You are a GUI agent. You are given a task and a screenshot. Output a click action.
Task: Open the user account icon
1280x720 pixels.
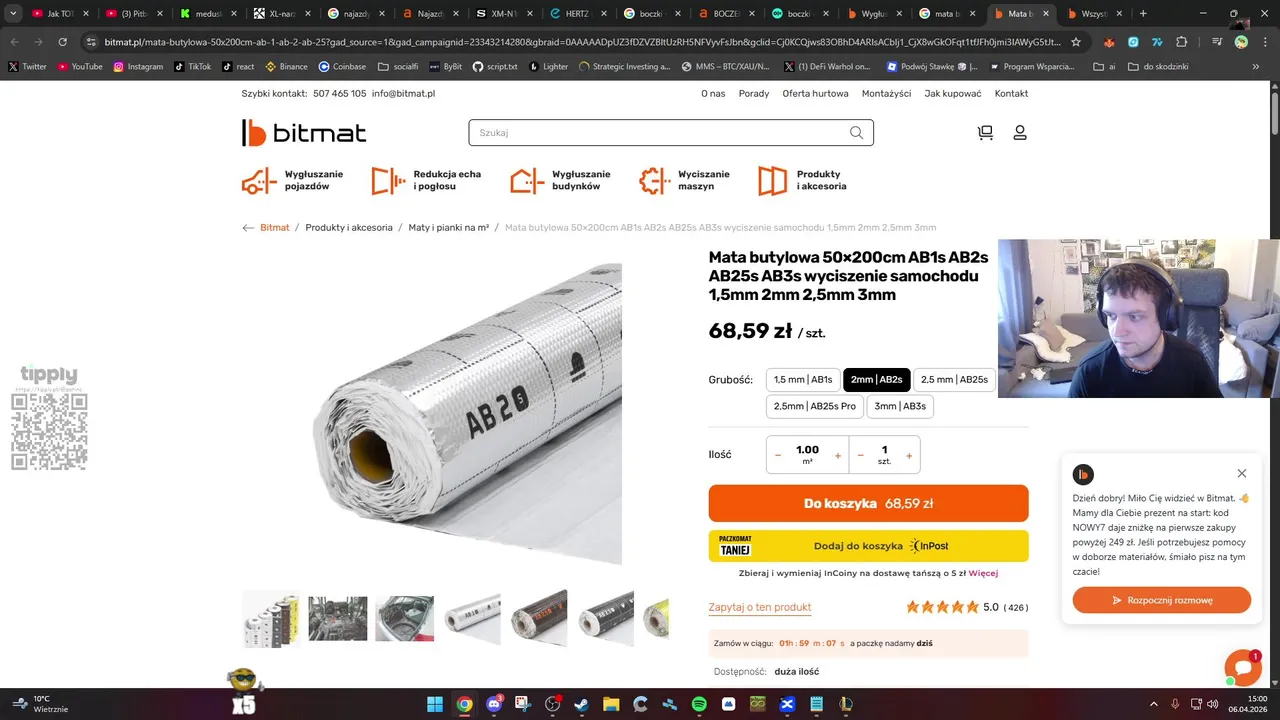click(1020, 133)
